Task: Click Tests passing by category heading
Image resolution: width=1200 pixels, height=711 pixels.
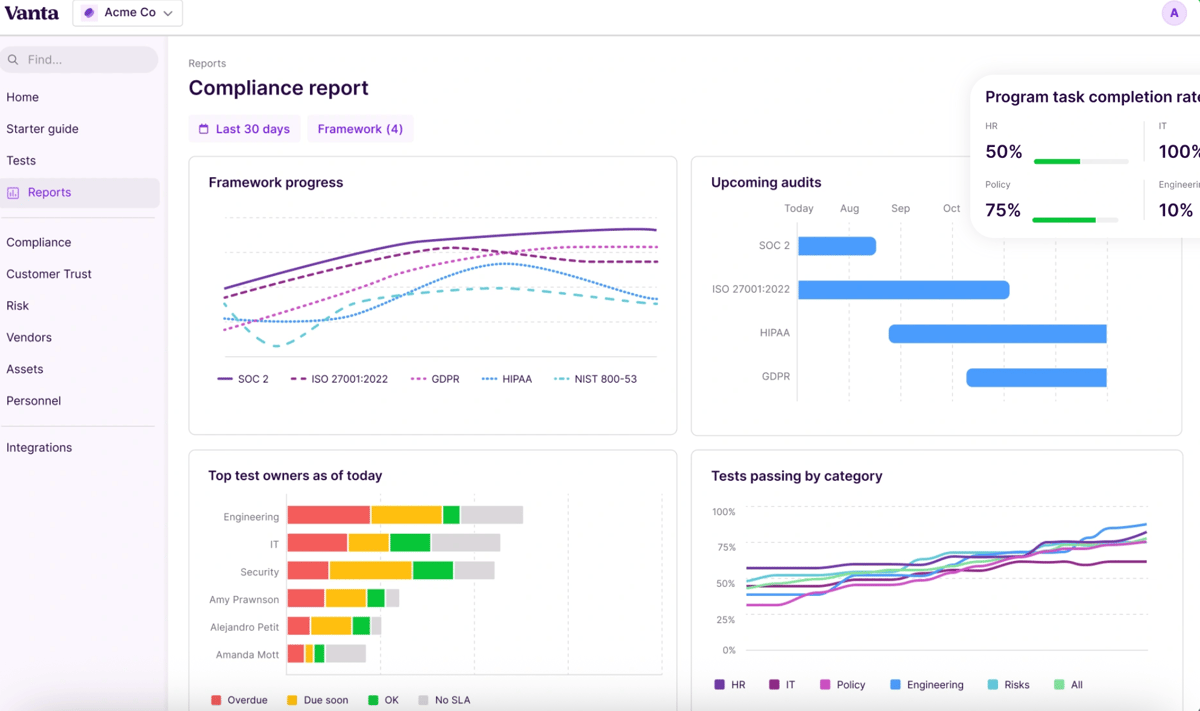Action: click(797, 476)
